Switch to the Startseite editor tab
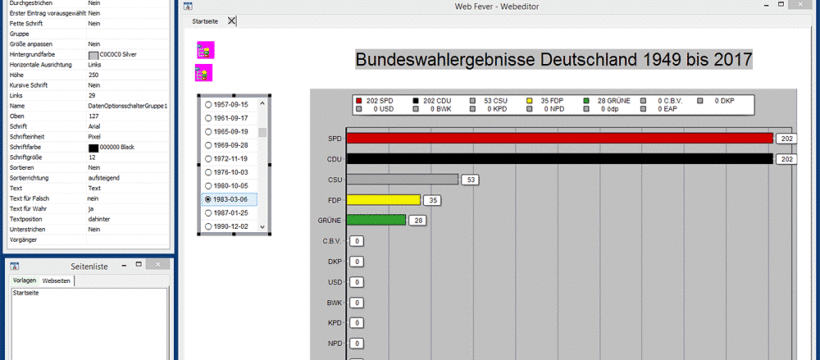 [204, 21]
